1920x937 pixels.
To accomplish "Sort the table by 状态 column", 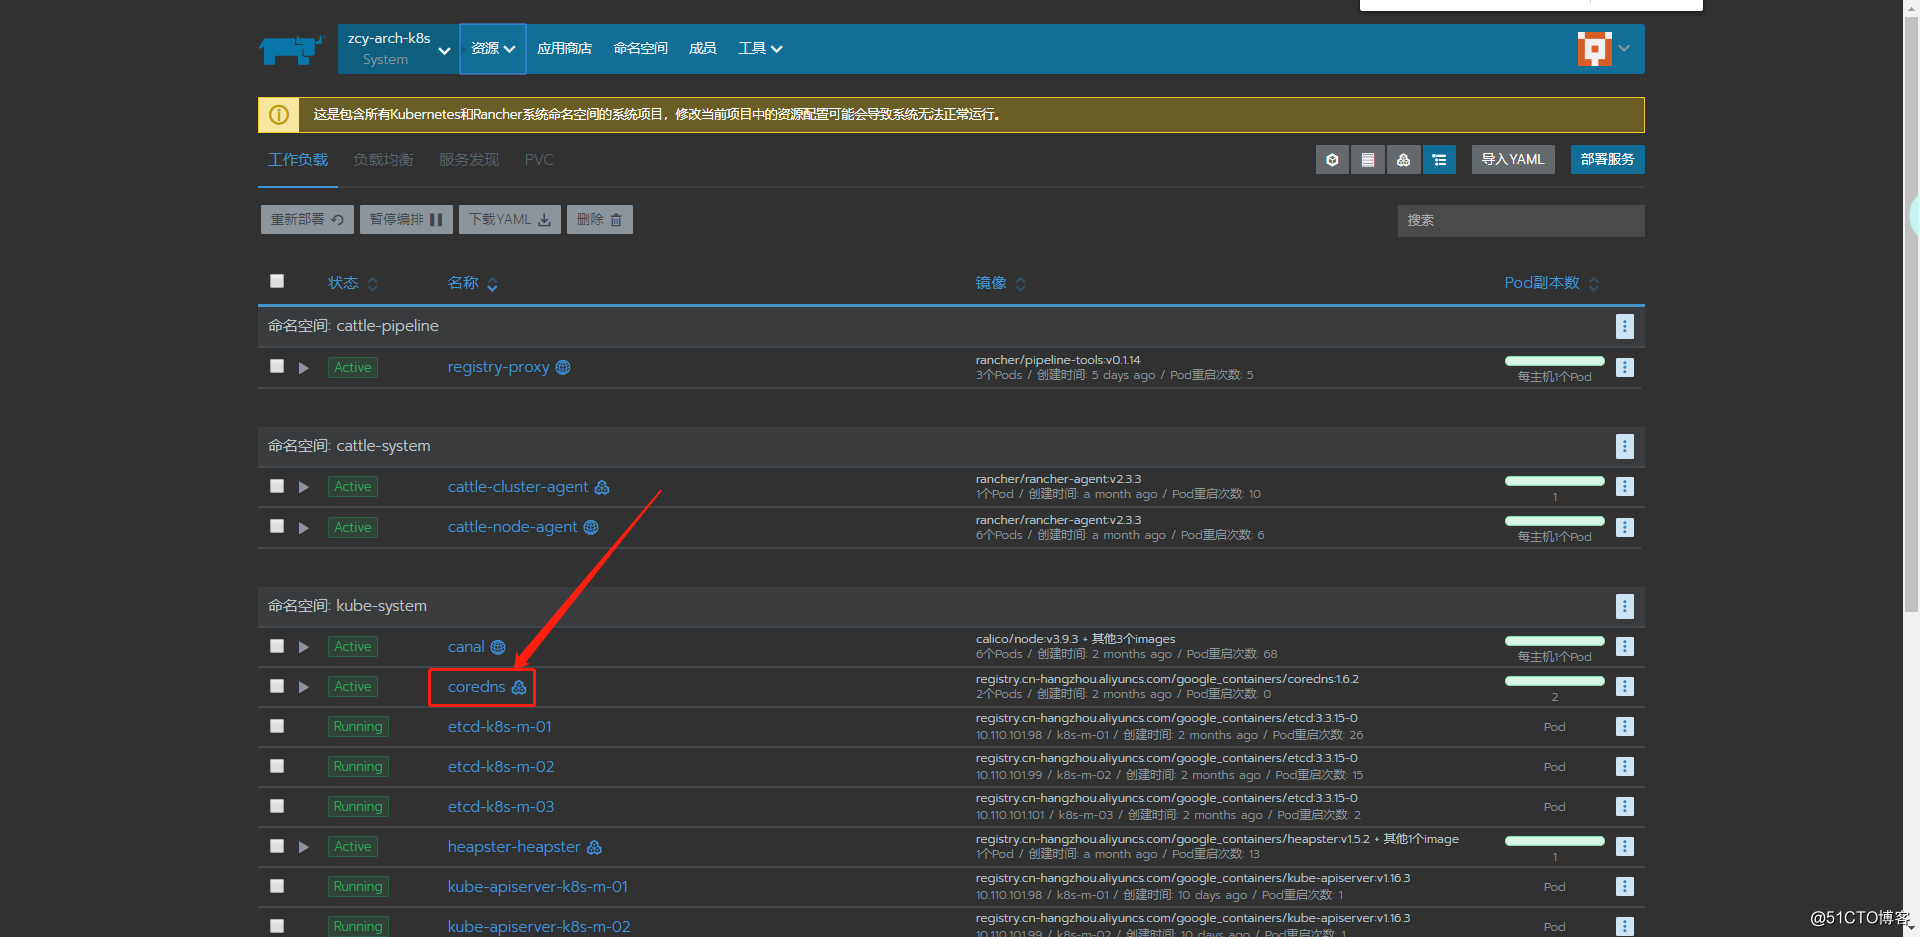I will pos(352,283).
